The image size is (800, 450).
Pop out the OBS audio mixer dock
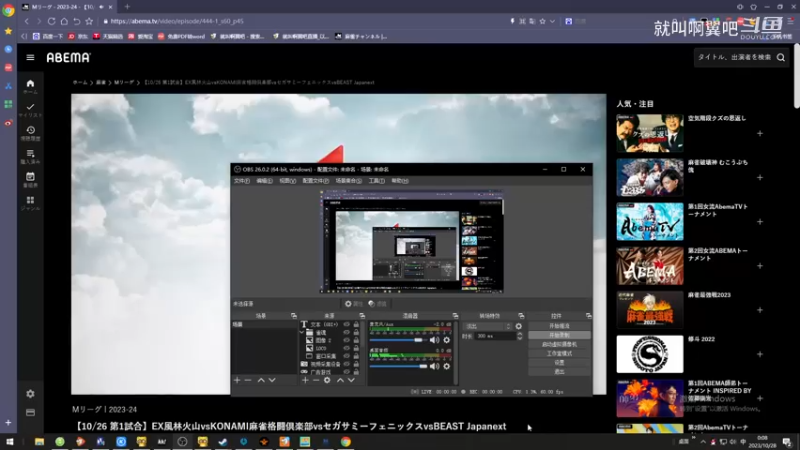point(455,316)
